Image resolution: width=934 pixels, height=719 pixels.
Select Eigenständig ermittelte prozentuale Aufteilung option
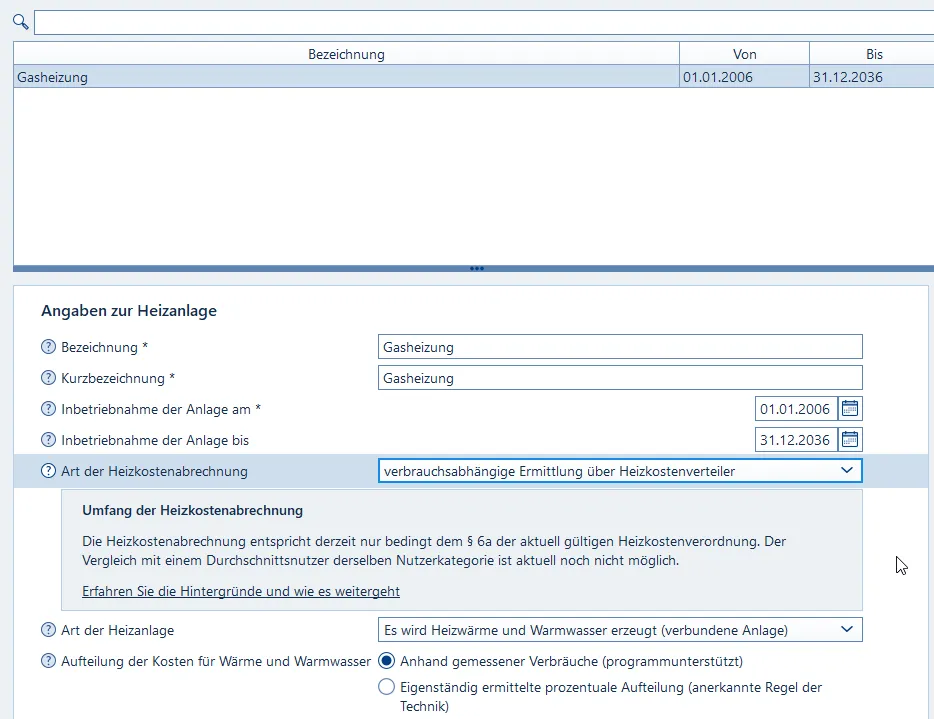point(386,687)
